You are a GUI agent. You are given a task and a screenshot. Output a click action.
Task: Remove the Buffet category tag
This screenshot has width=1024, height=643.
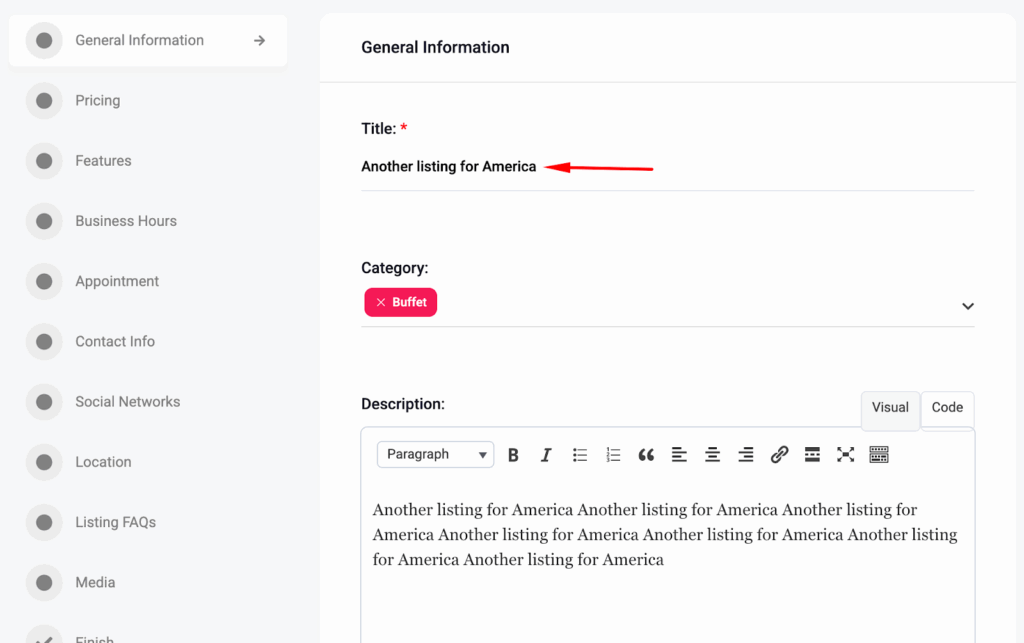[381, 302]
